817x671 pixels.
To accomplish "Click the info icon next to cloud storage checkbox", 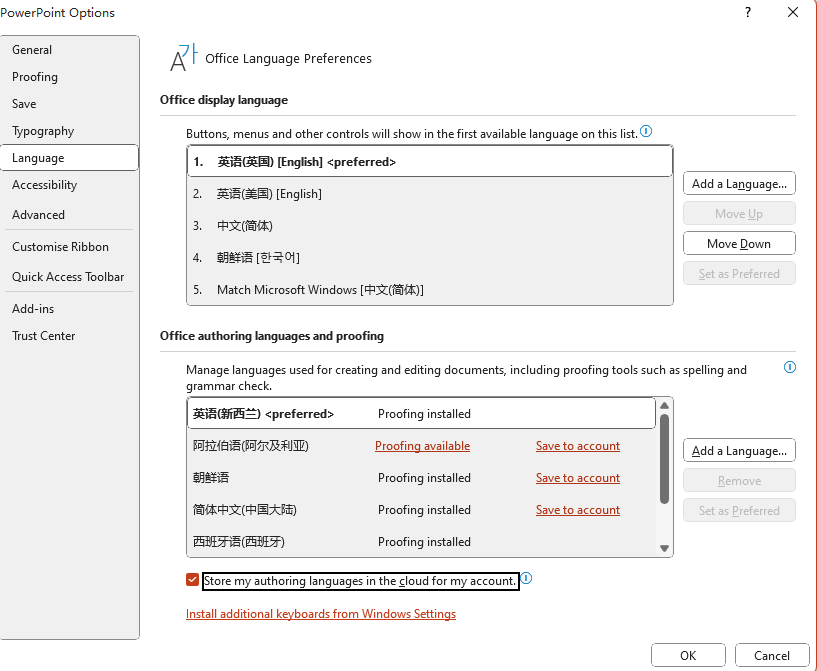I will pyautogui.click(x=526, y=578).
